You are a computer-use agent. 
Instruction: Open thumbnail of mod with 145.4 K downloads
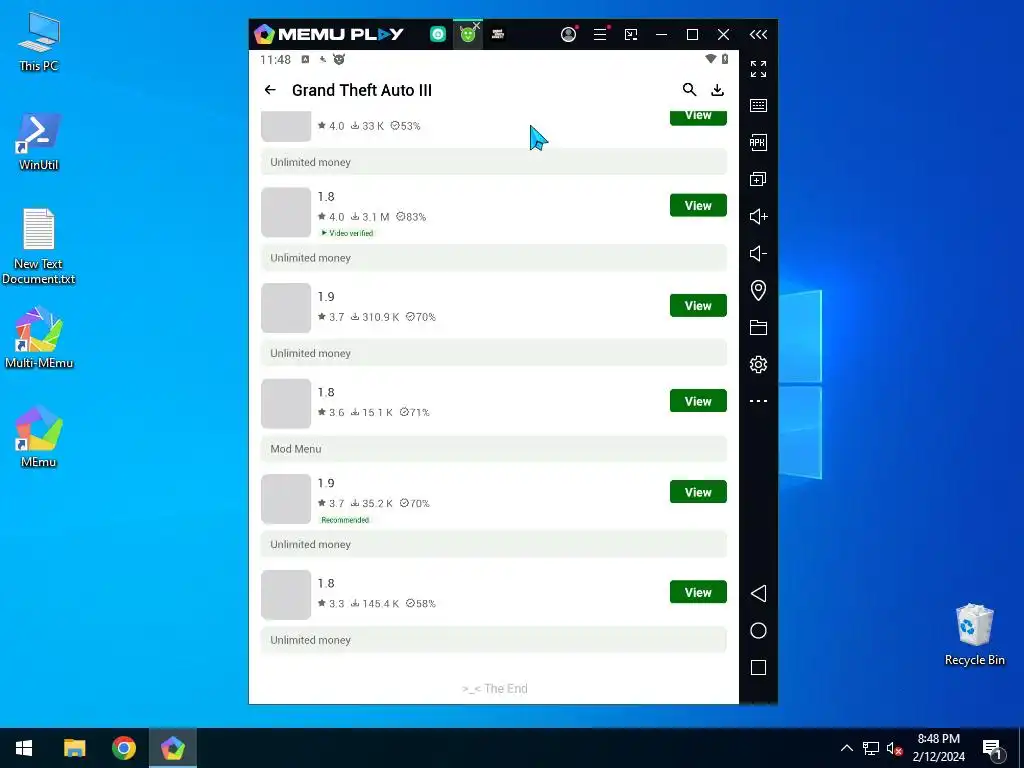pos(286,595)
